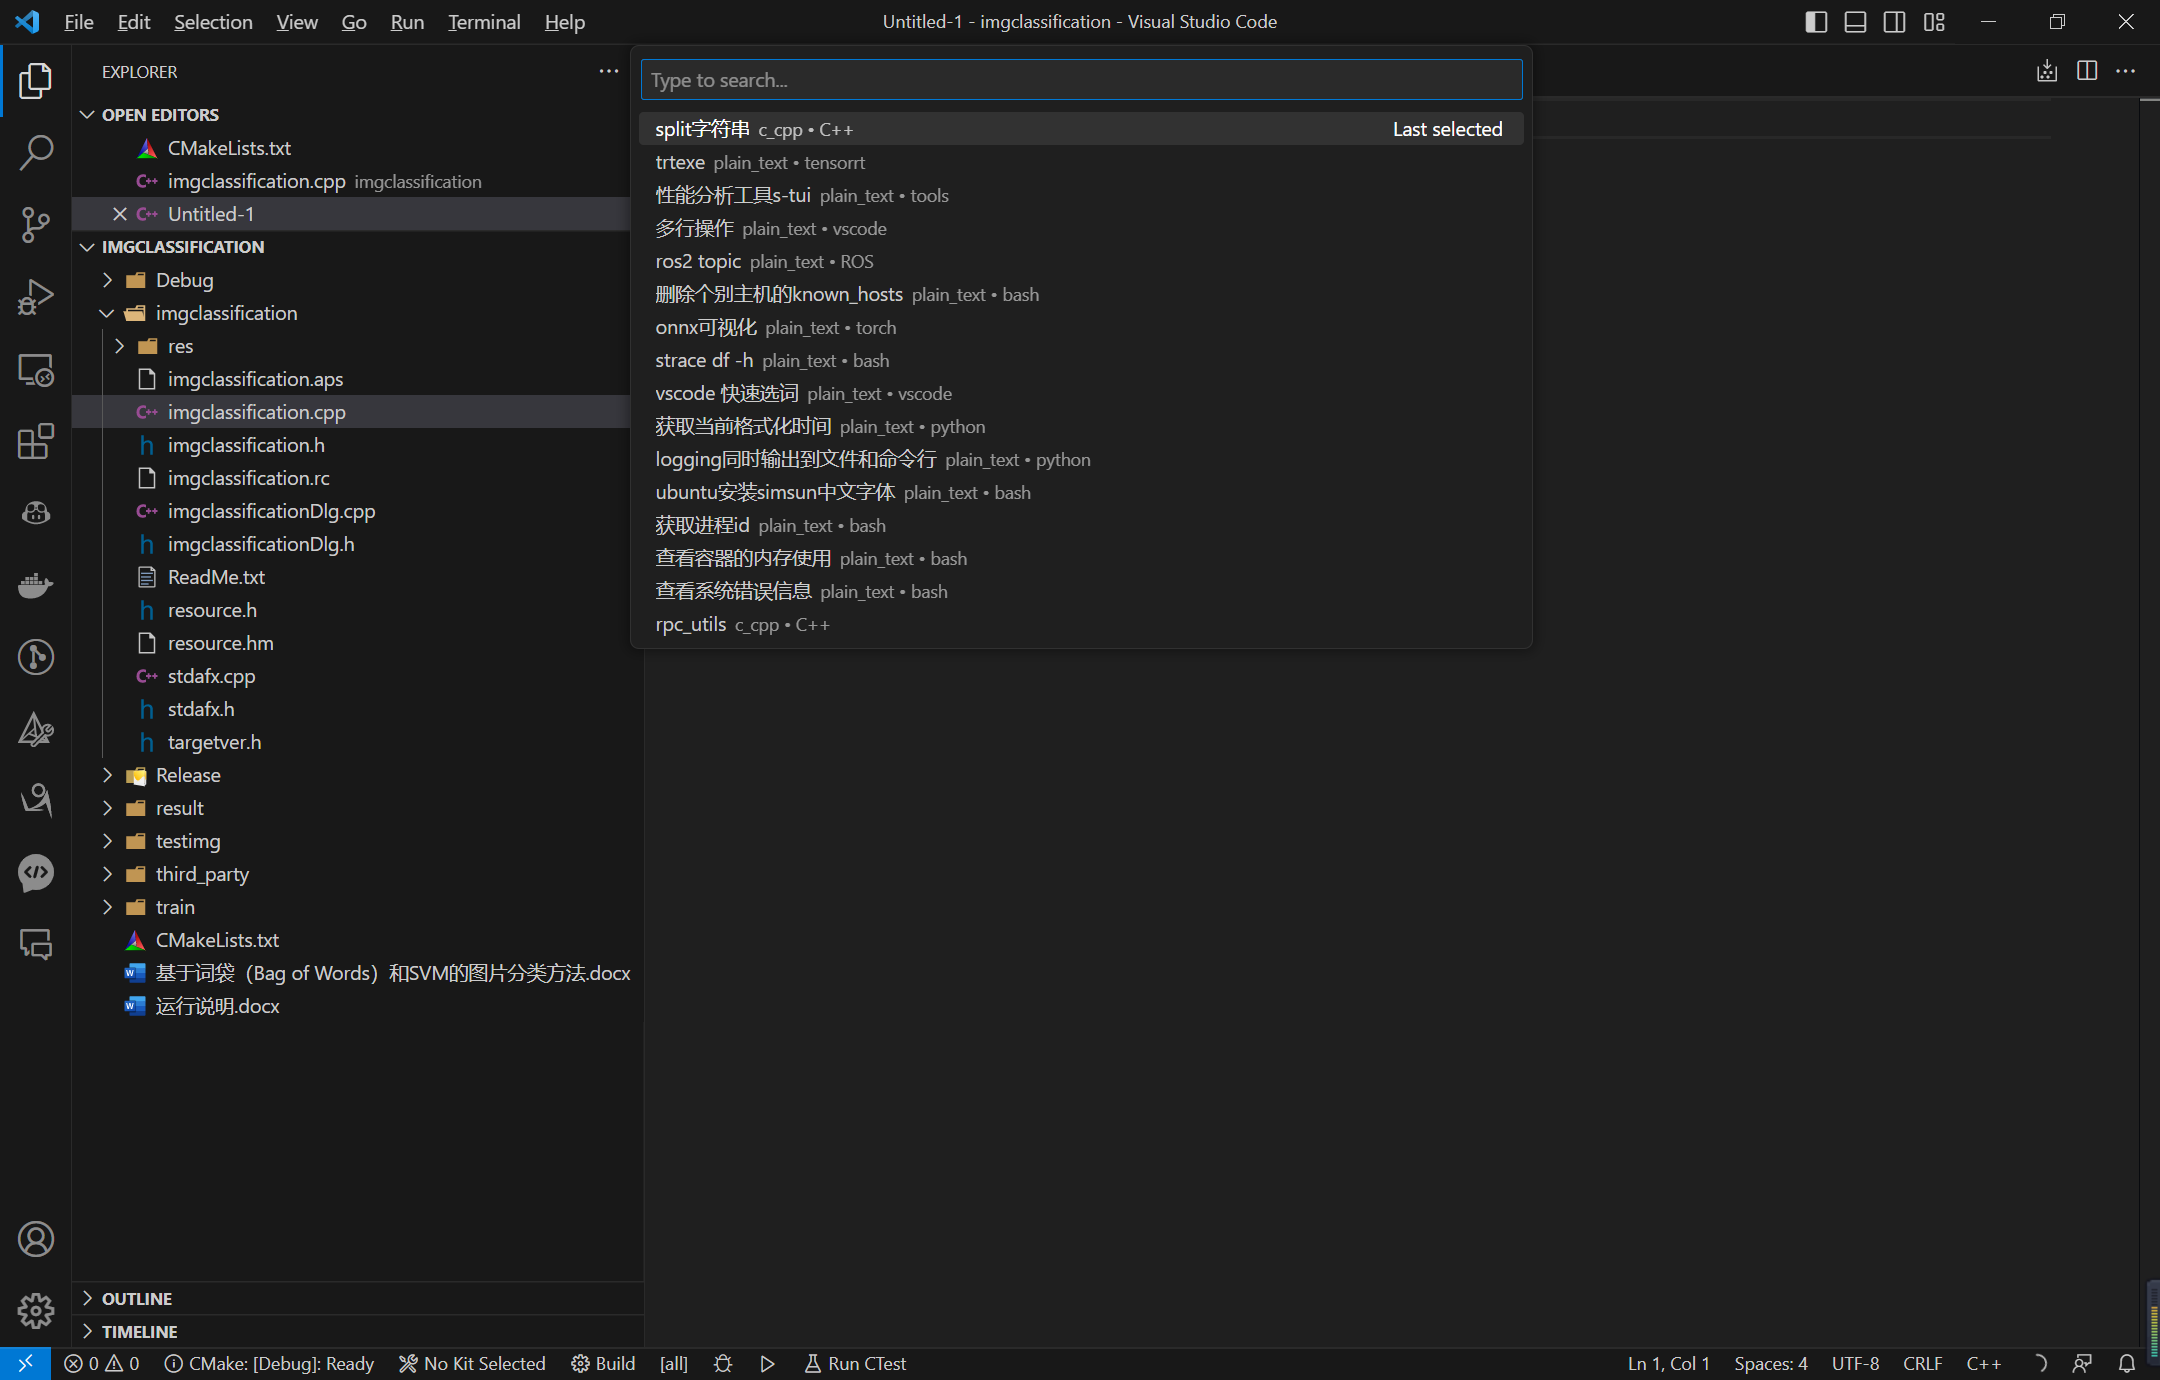Toggle primary side bar visibility
Screen dimensions: 2160x1380
pos(1816,22)
